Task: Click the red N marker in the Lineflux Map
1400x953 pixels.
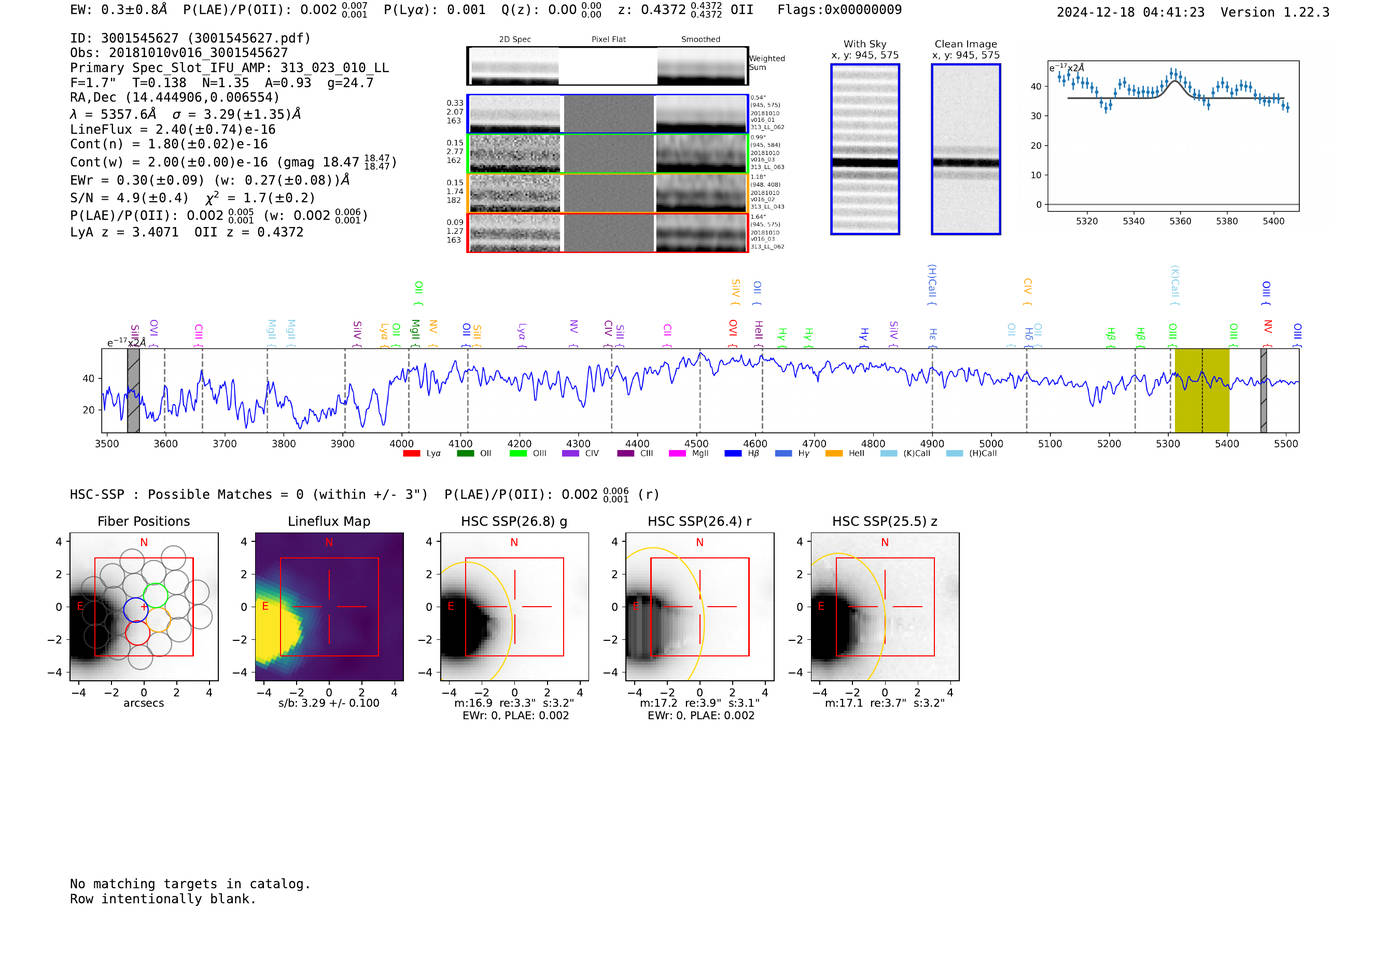Action: click(329, 542)
